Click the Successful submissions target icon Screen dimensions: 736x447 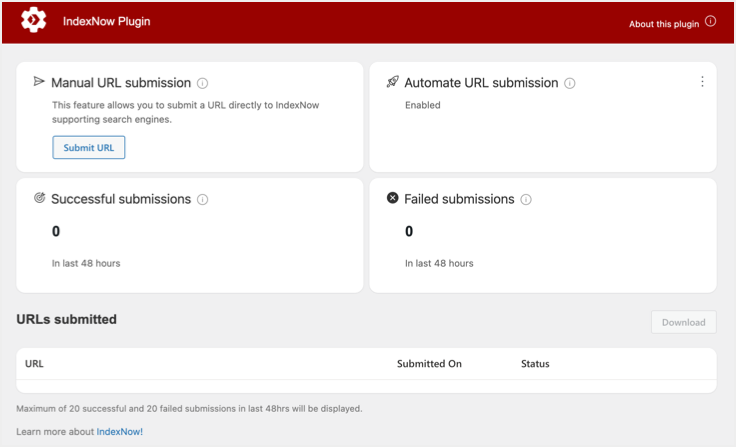pos(39,198)
